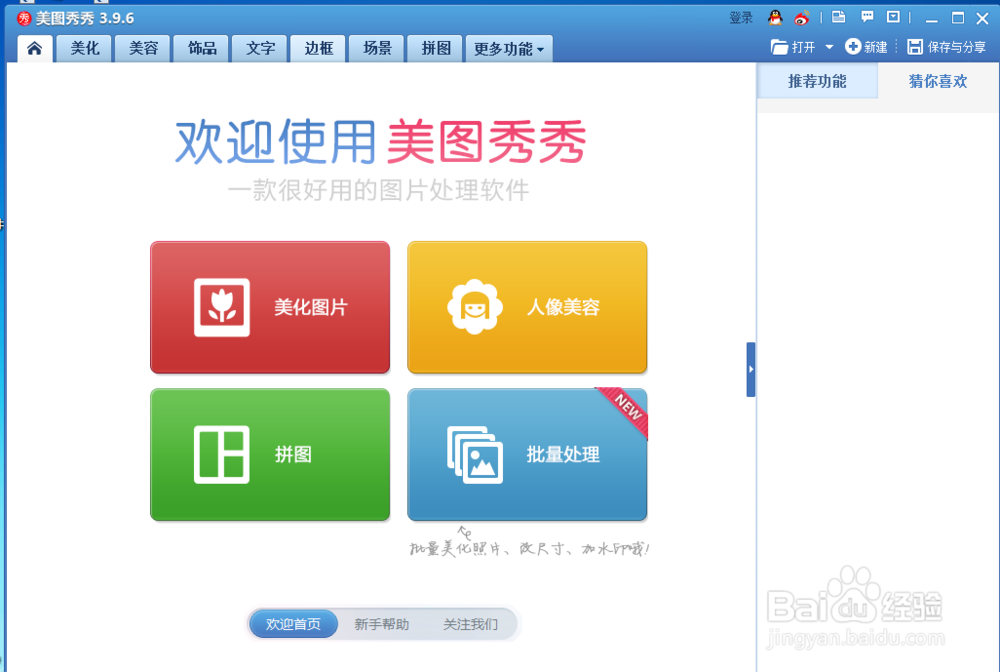
Task: Go to the Home tab icon
Action: pos(34,48)
